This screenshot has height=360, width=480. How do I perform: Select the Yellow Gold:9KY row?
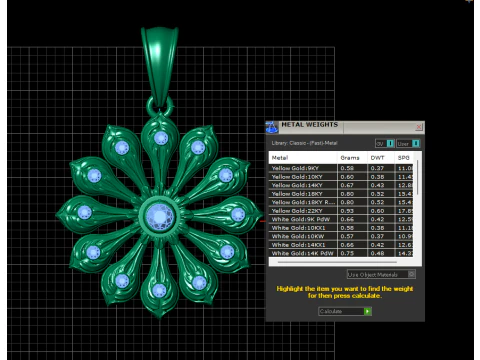tap(341, 168)
